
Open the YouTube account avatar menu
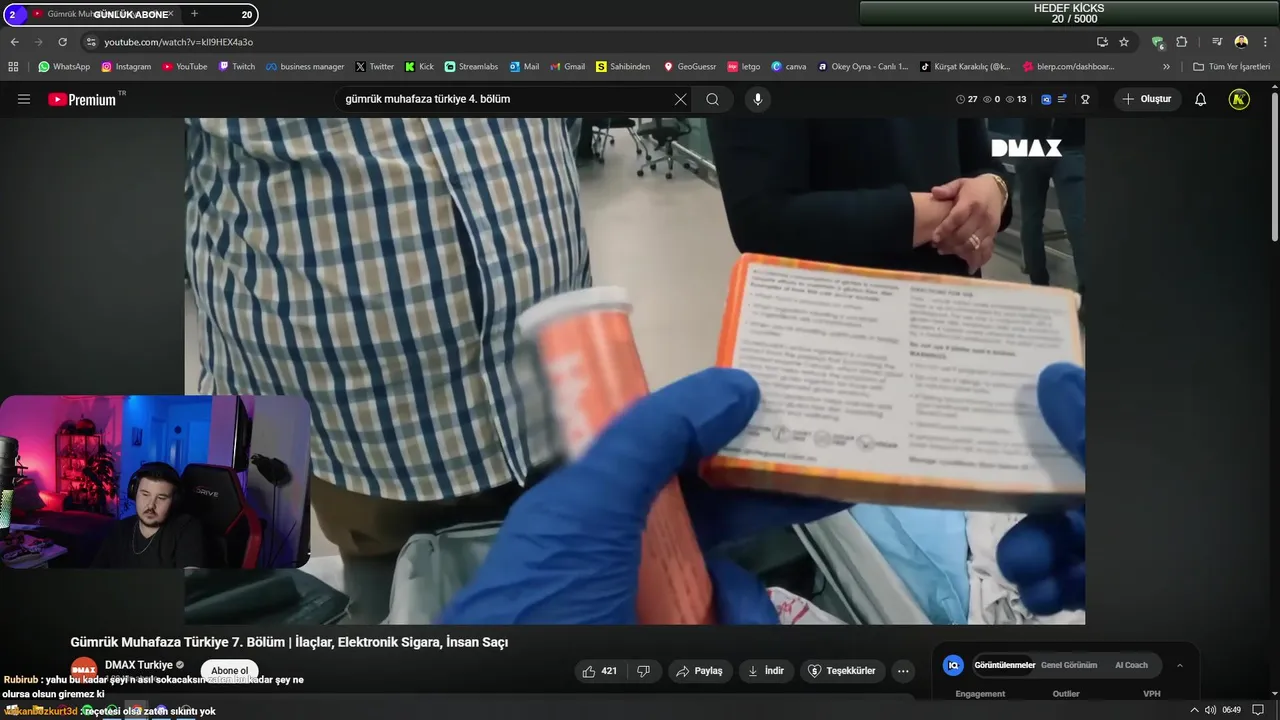pyautogui.click(x=1239, y=99)
